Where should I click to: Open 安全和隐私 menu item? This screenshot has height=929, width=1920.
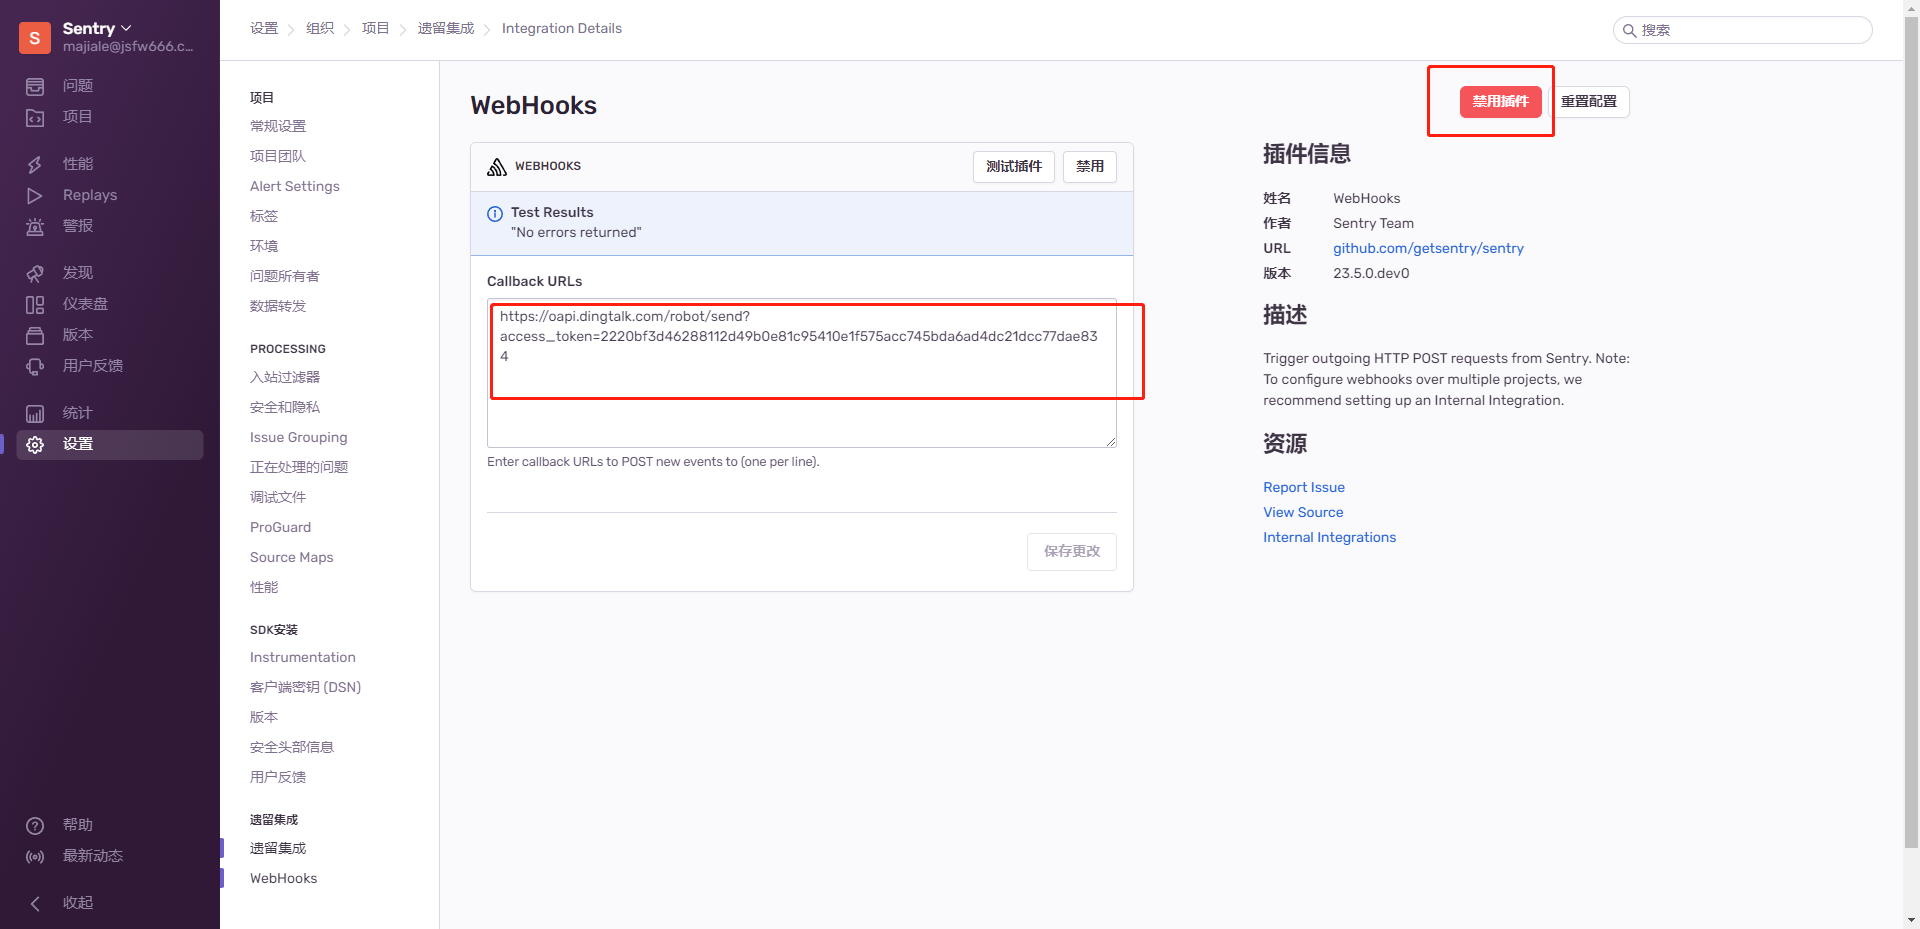click(285, 407)
